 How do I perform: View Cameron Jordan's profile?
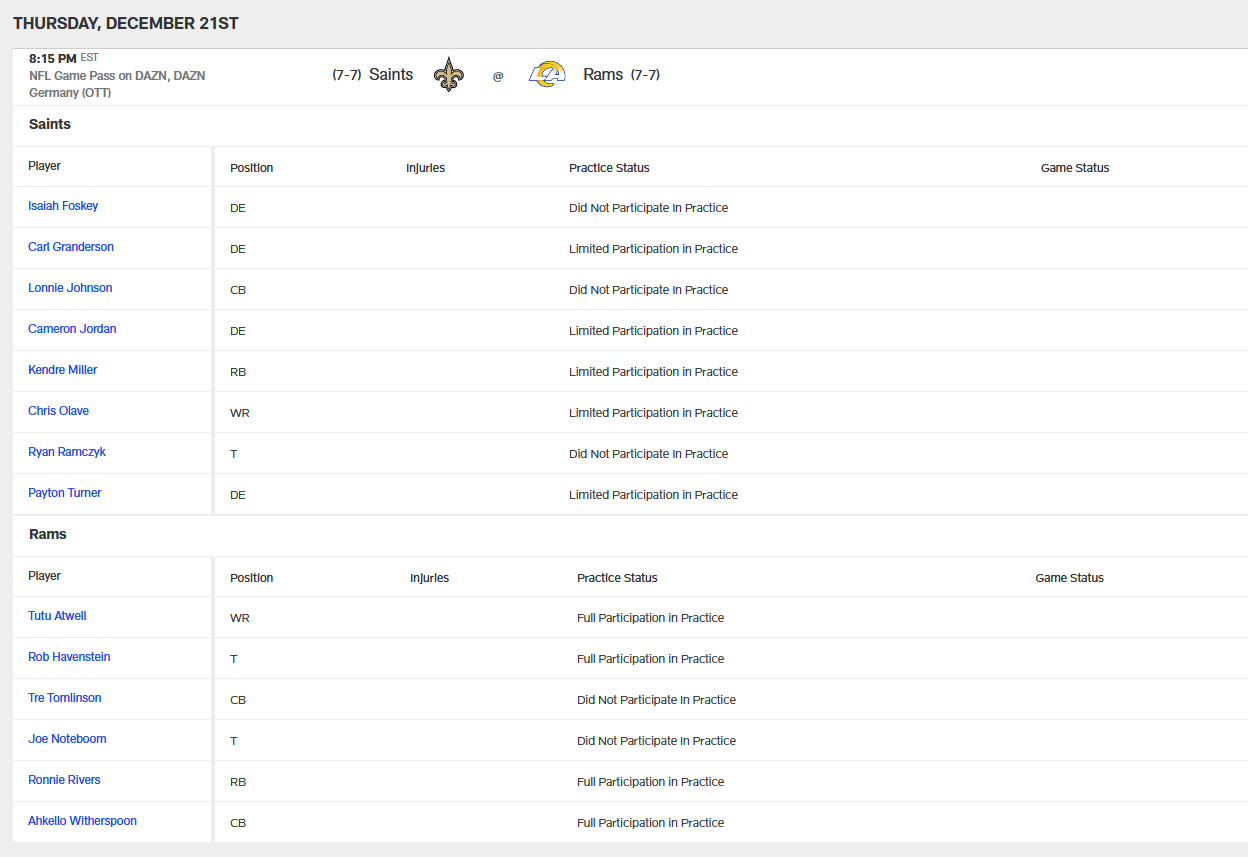(72, 329)
